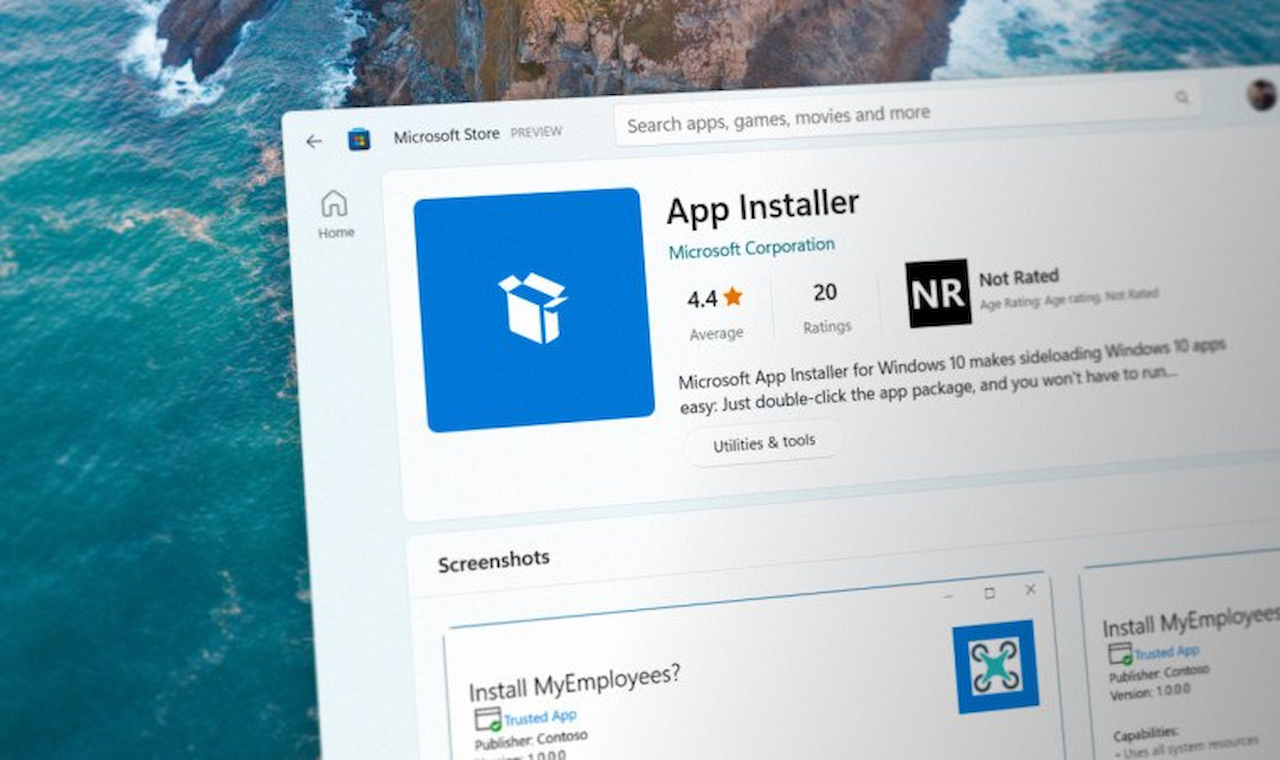Click the close X in the screenshot preview
Image resolution: width=1280 pixels, height=760 pixels.
click(x=1030, y=590)
